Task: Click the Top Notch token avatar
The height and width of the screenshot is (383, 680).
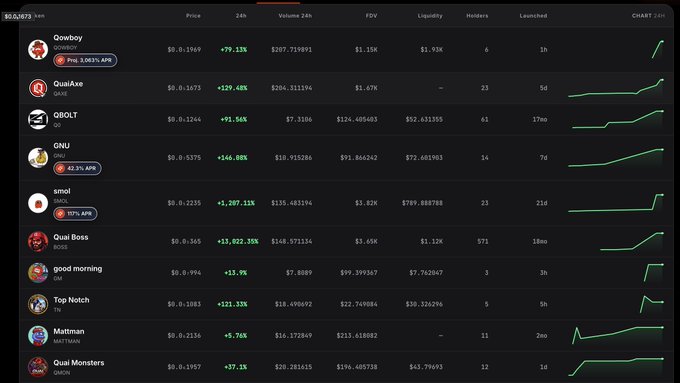Action: [x=38, y=304]
